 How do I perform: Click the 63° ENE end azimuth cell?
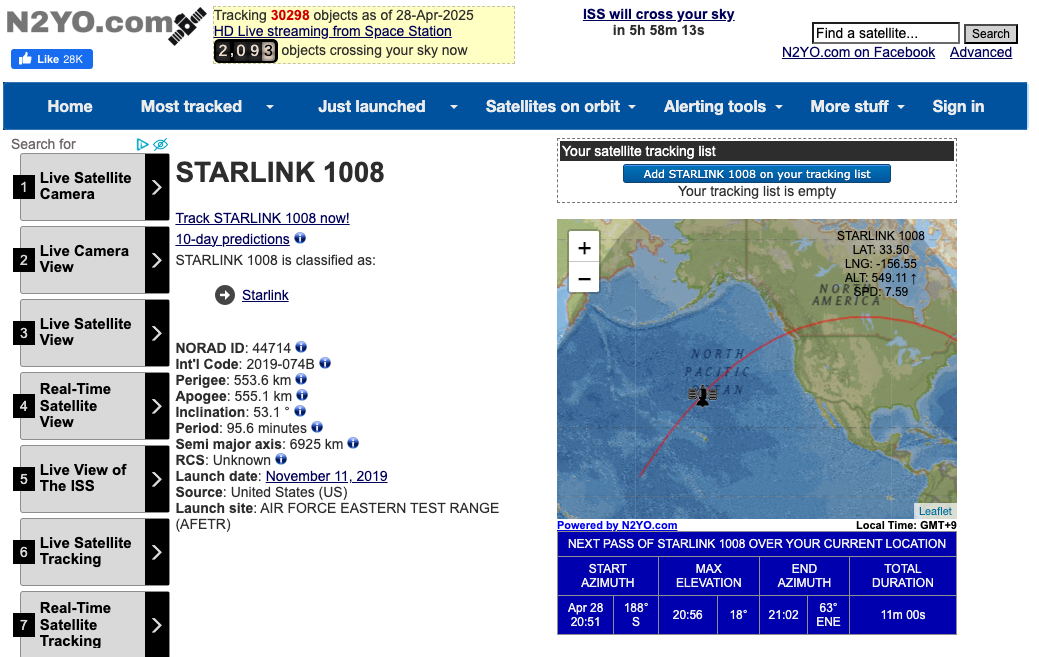(828, 615)
